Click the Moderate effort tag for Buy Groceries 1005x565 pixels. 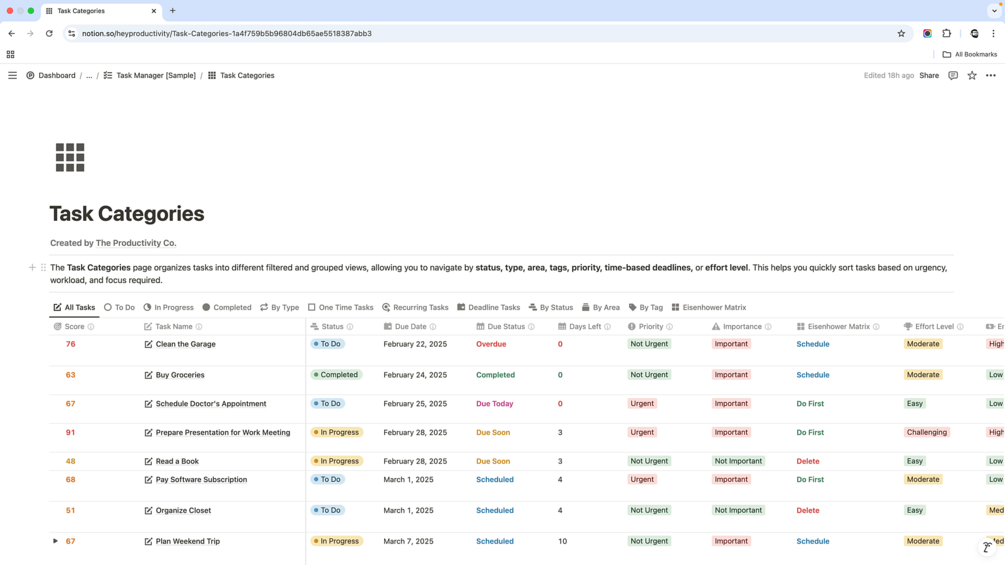(923, 375)
